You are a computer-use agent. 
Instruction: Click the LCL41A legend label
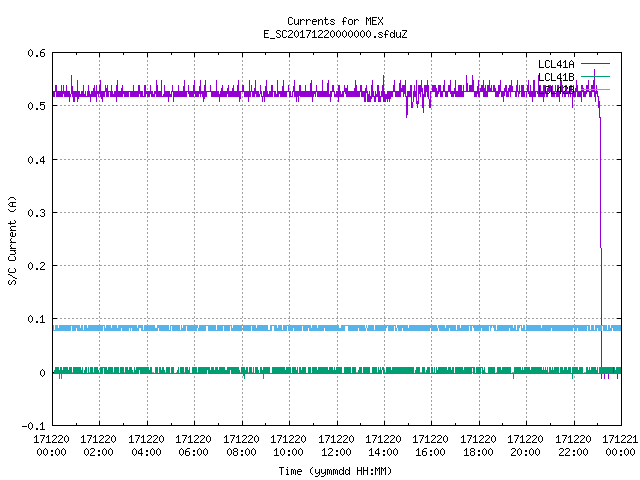[x=556, y=64]
